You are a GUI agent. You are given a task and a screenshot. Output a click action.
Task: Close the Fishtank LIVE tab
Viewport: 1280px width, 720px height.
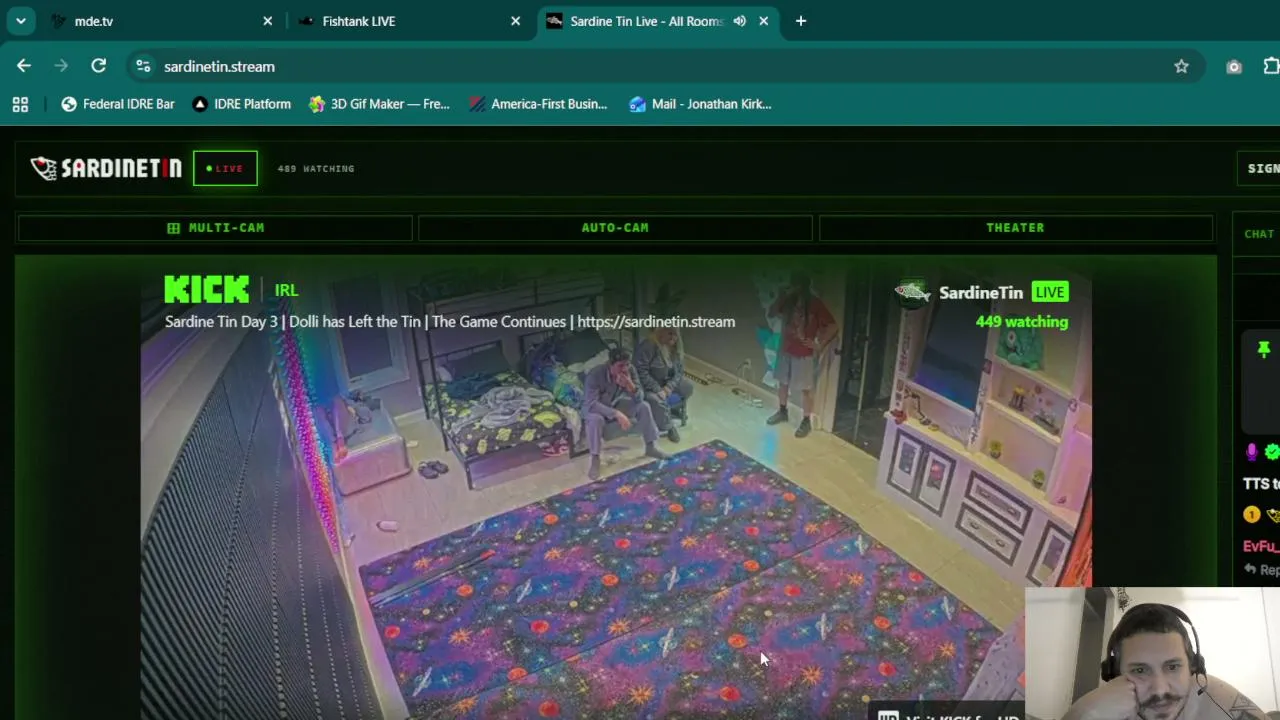point(515,21)
